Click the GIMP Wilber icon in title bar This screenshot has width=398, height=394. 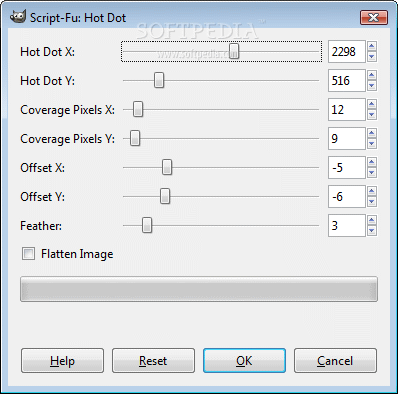pos(18,17)
